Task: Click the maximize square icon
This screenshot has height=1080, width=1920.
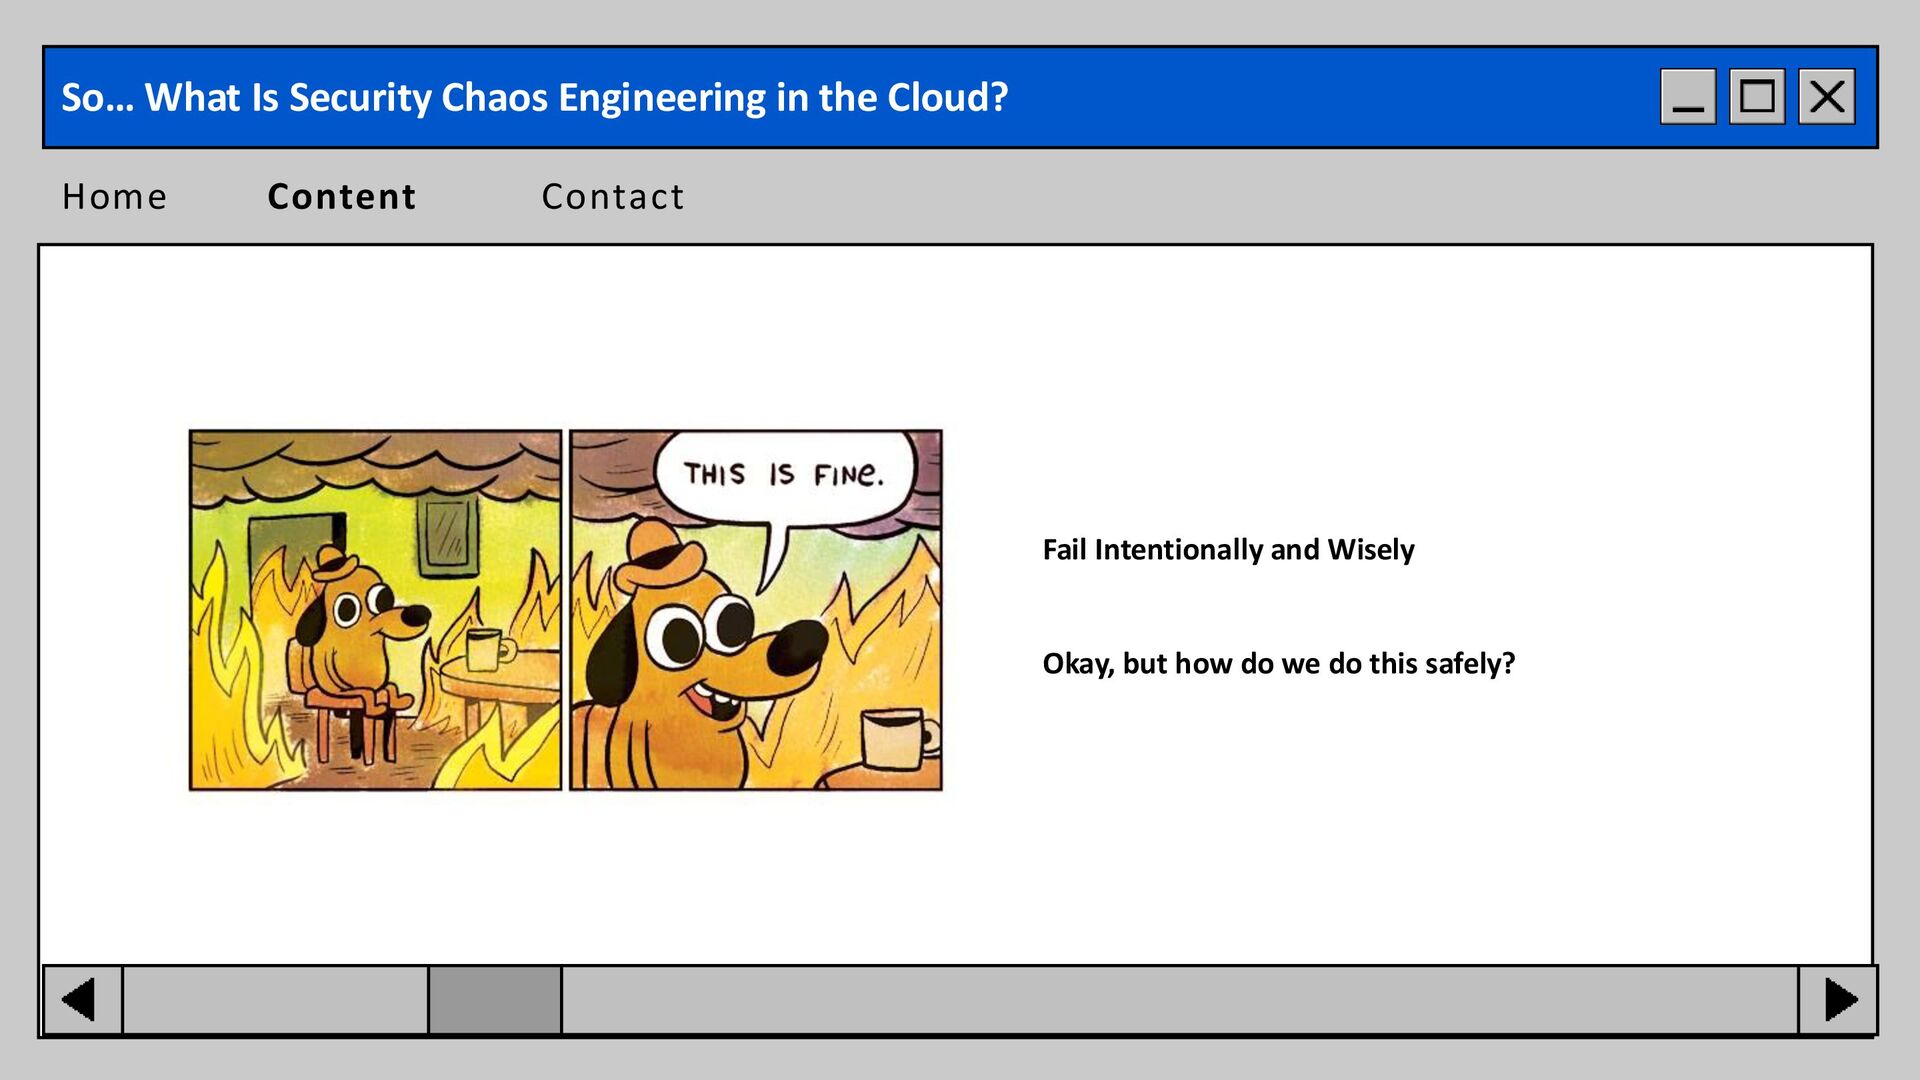Action: (1757, 97)
